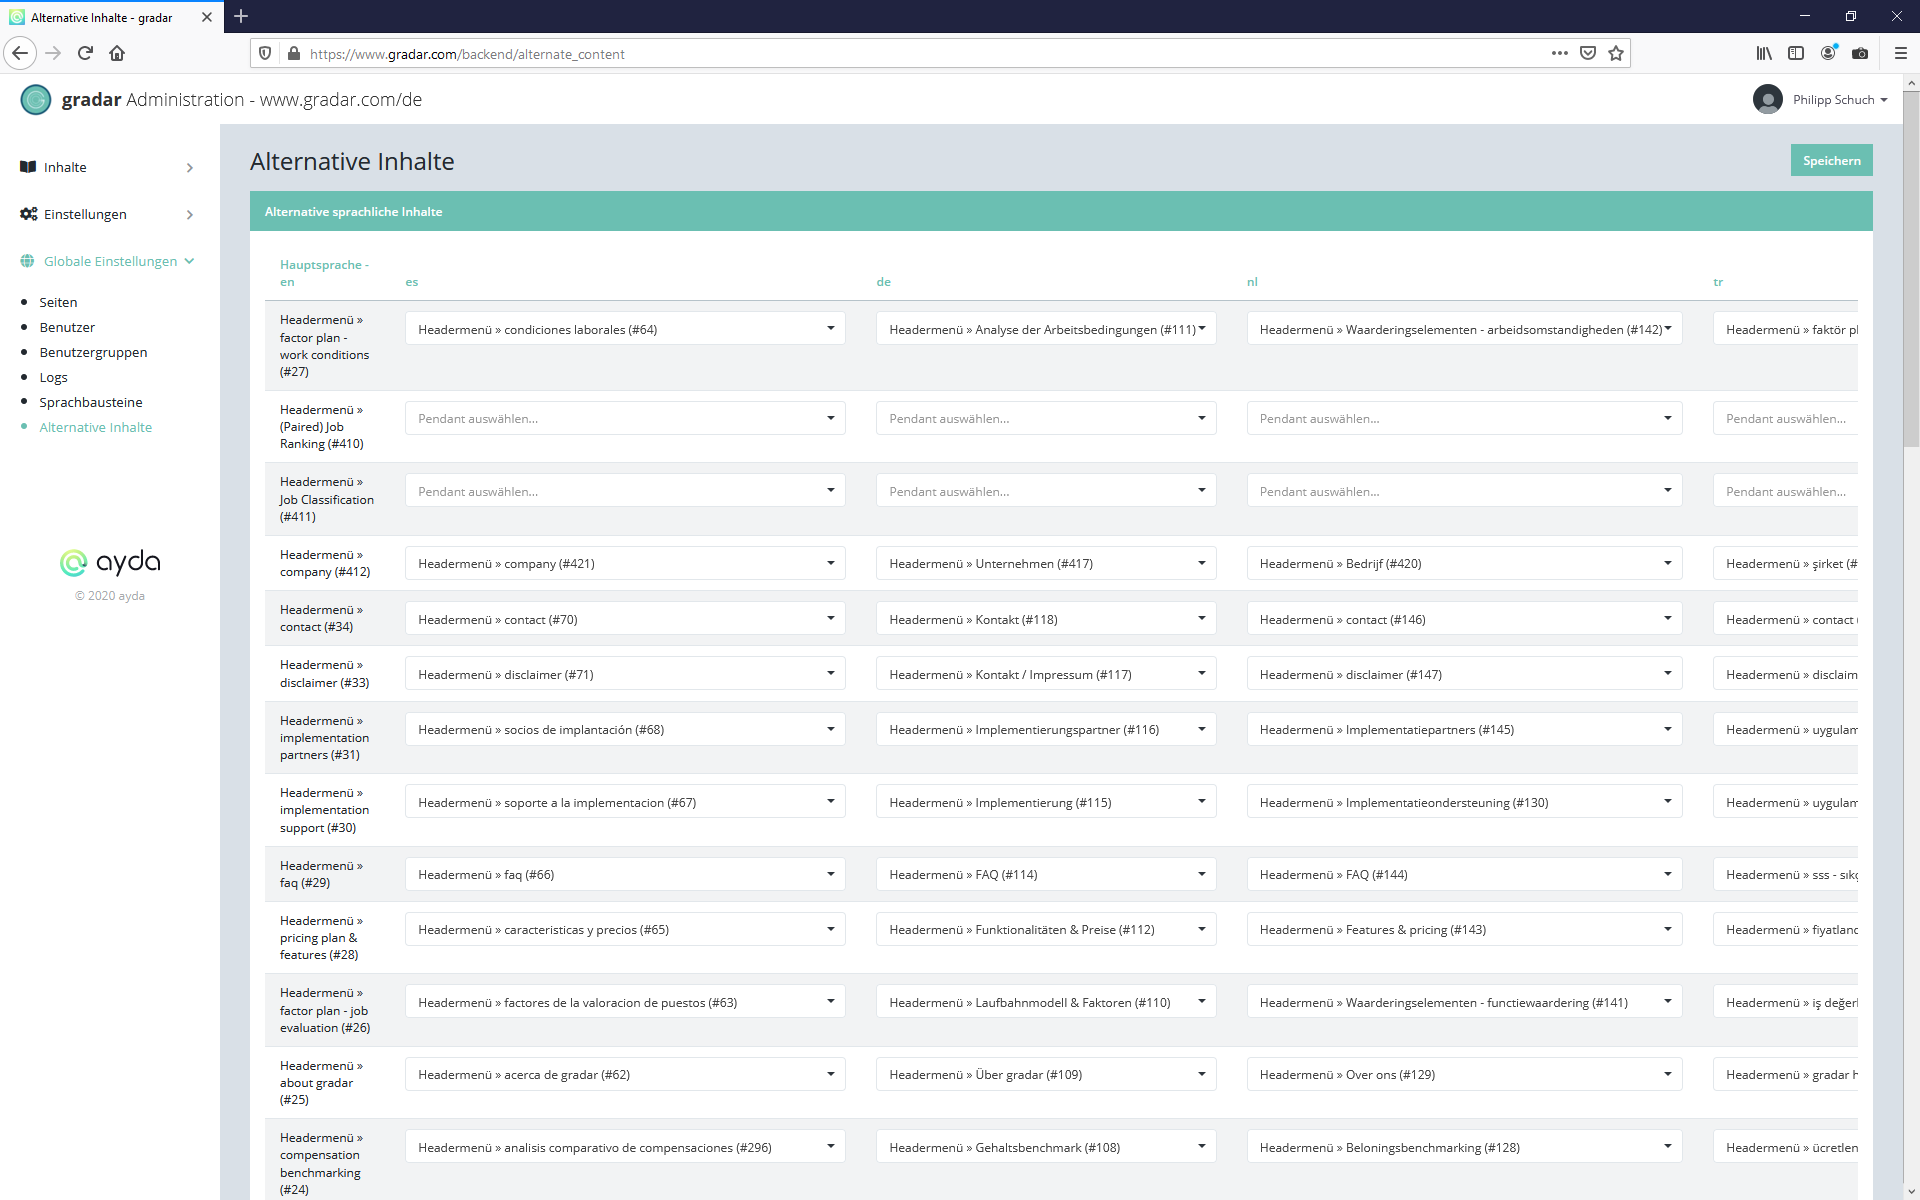Go to browser home icon
The height and width of the screenshot is (1200, 1920).
pyautogui.click(x=117, y=53)
